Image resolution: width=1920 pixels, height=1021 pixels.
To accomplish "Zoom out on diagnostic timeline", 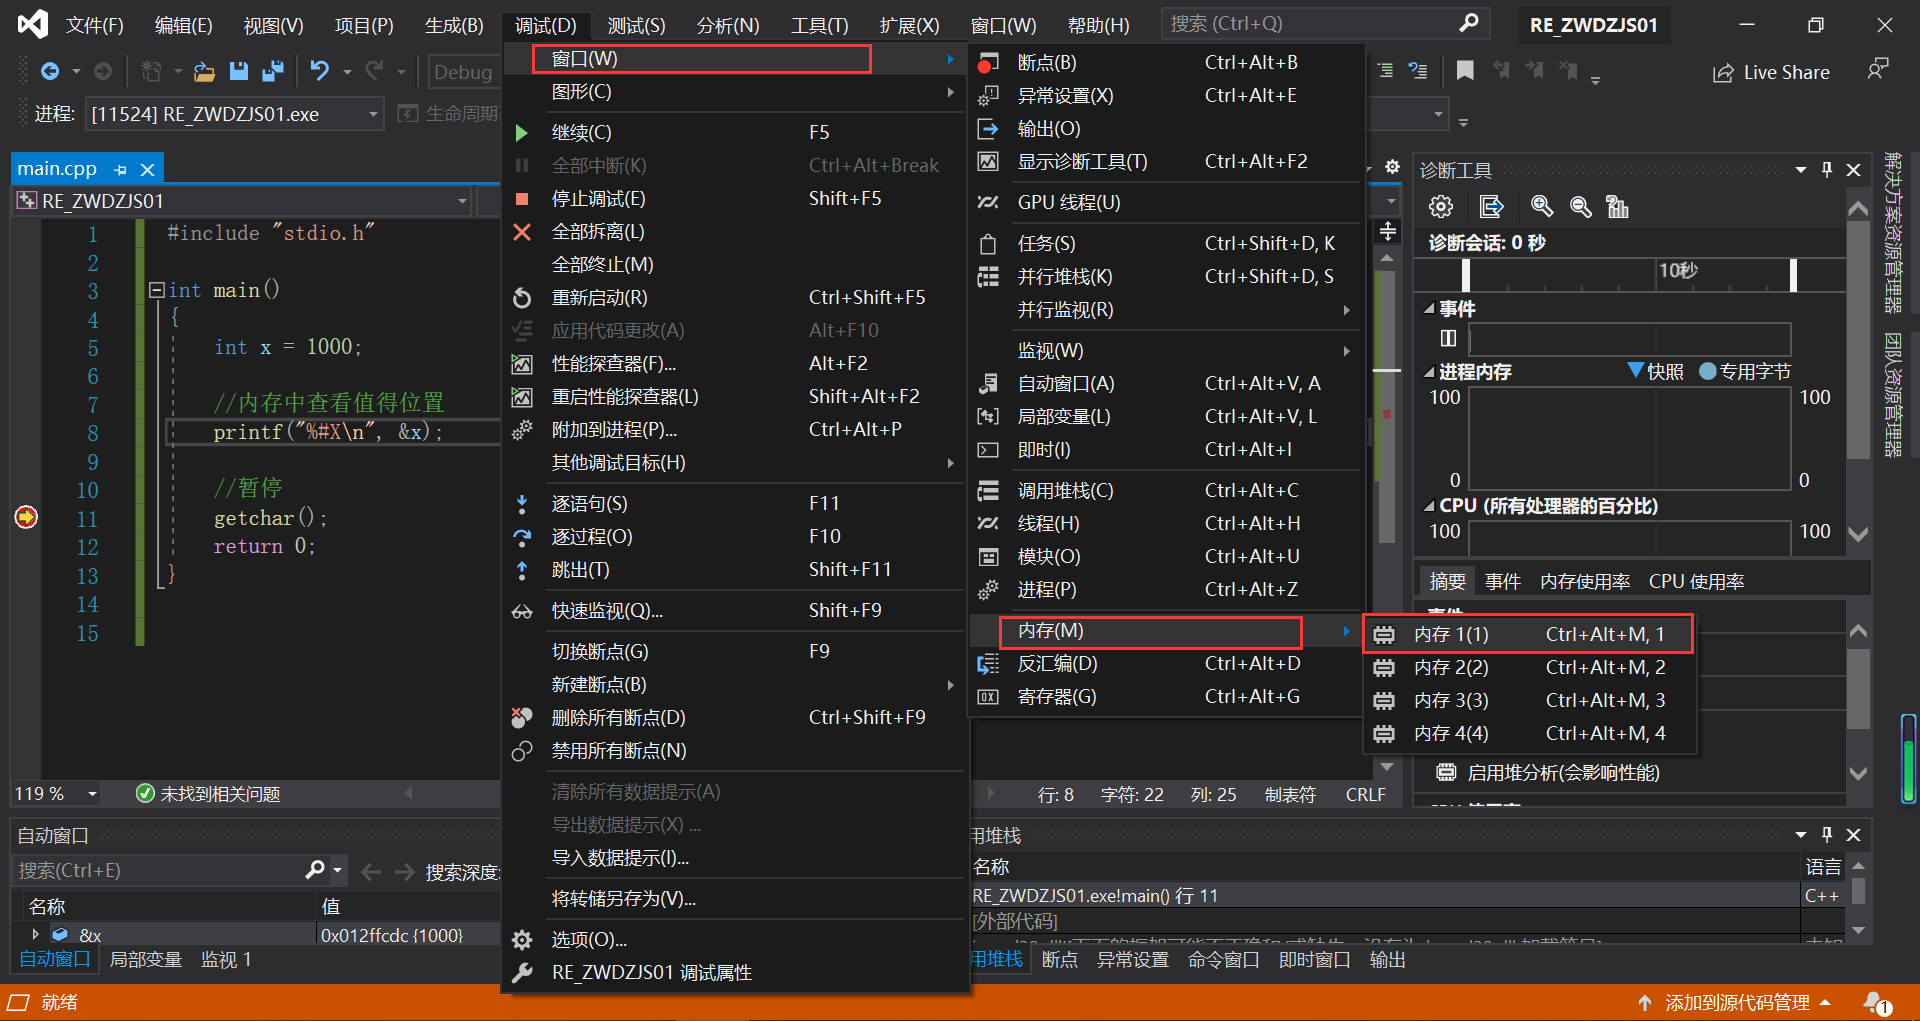I will point(1580,207).
